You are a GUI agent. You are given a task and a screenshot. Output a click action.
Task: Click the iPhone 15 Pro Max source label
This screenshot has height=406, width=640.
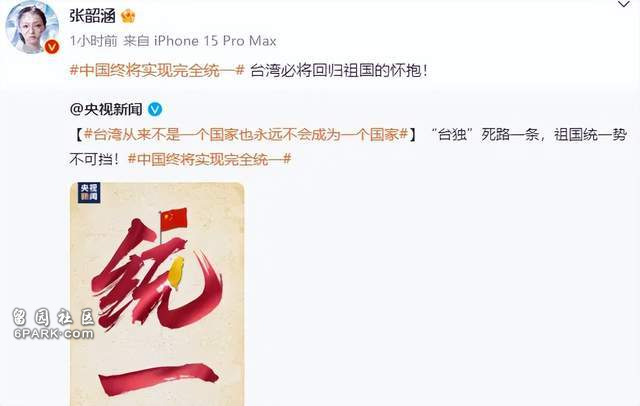(215, 41)
